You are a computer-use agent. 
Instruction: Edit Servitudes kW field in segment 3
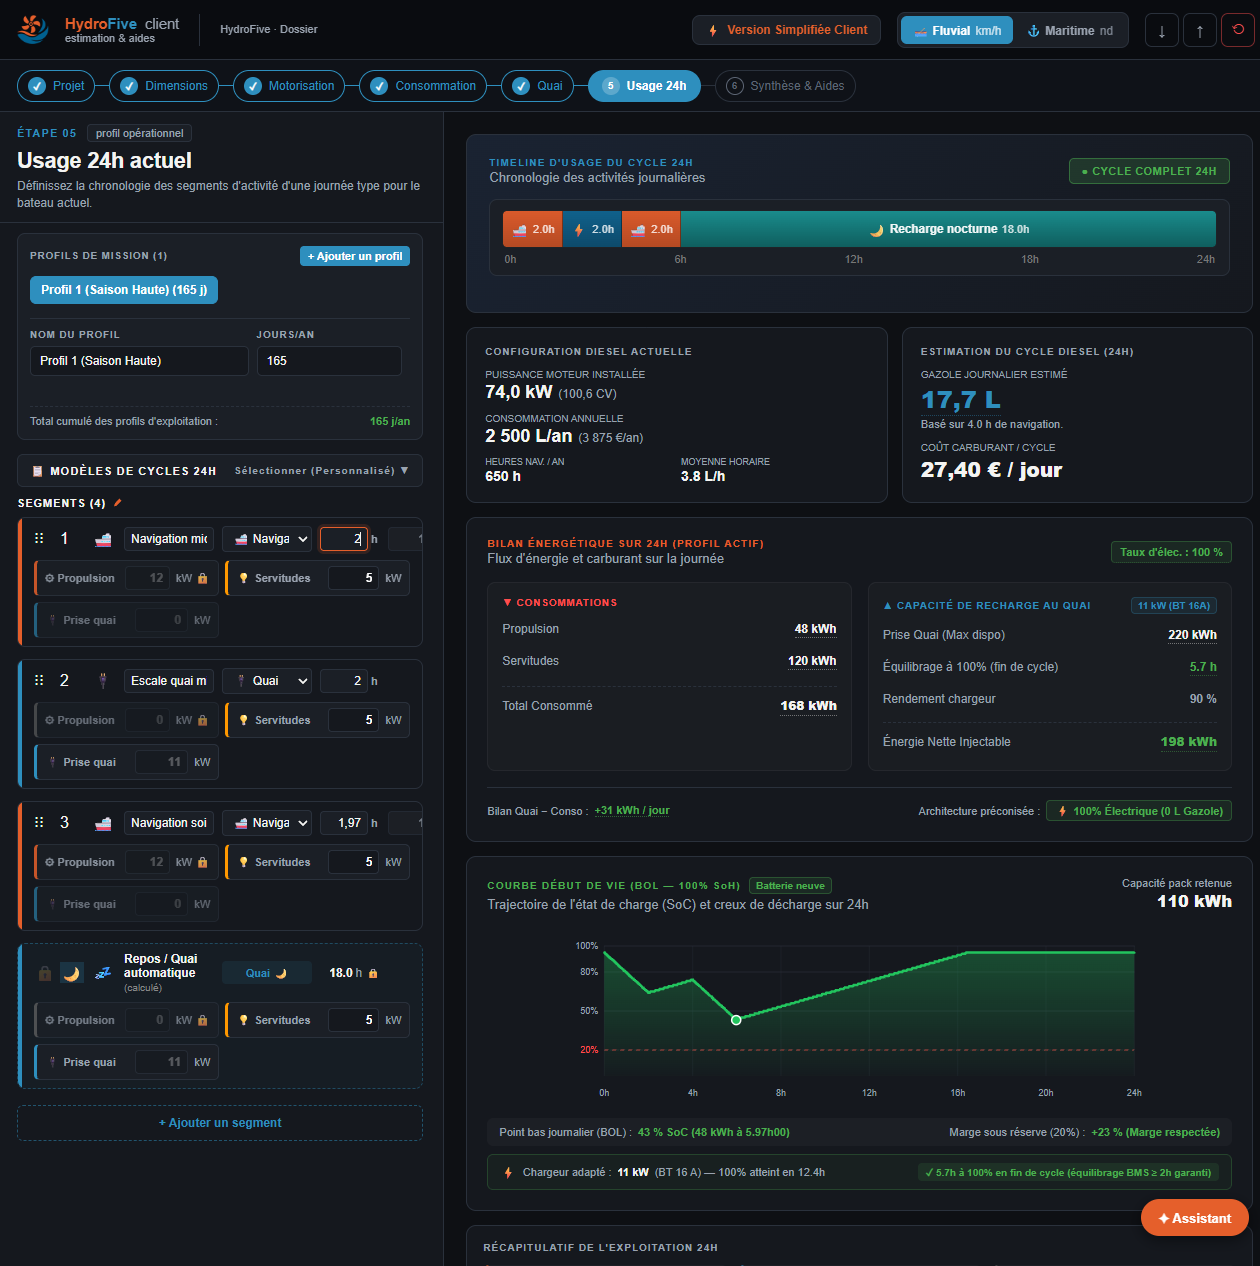(353, 862)
